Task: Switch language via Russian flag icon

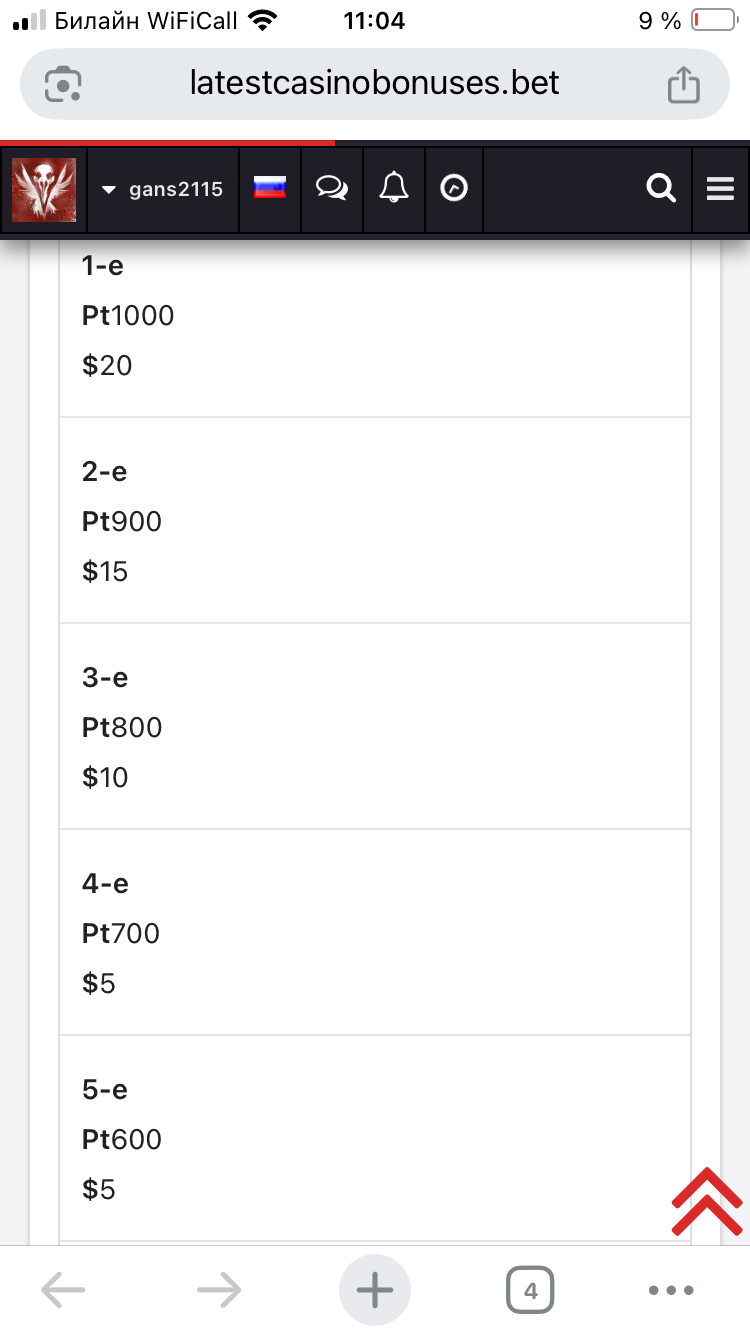Action: coord(270,189)
